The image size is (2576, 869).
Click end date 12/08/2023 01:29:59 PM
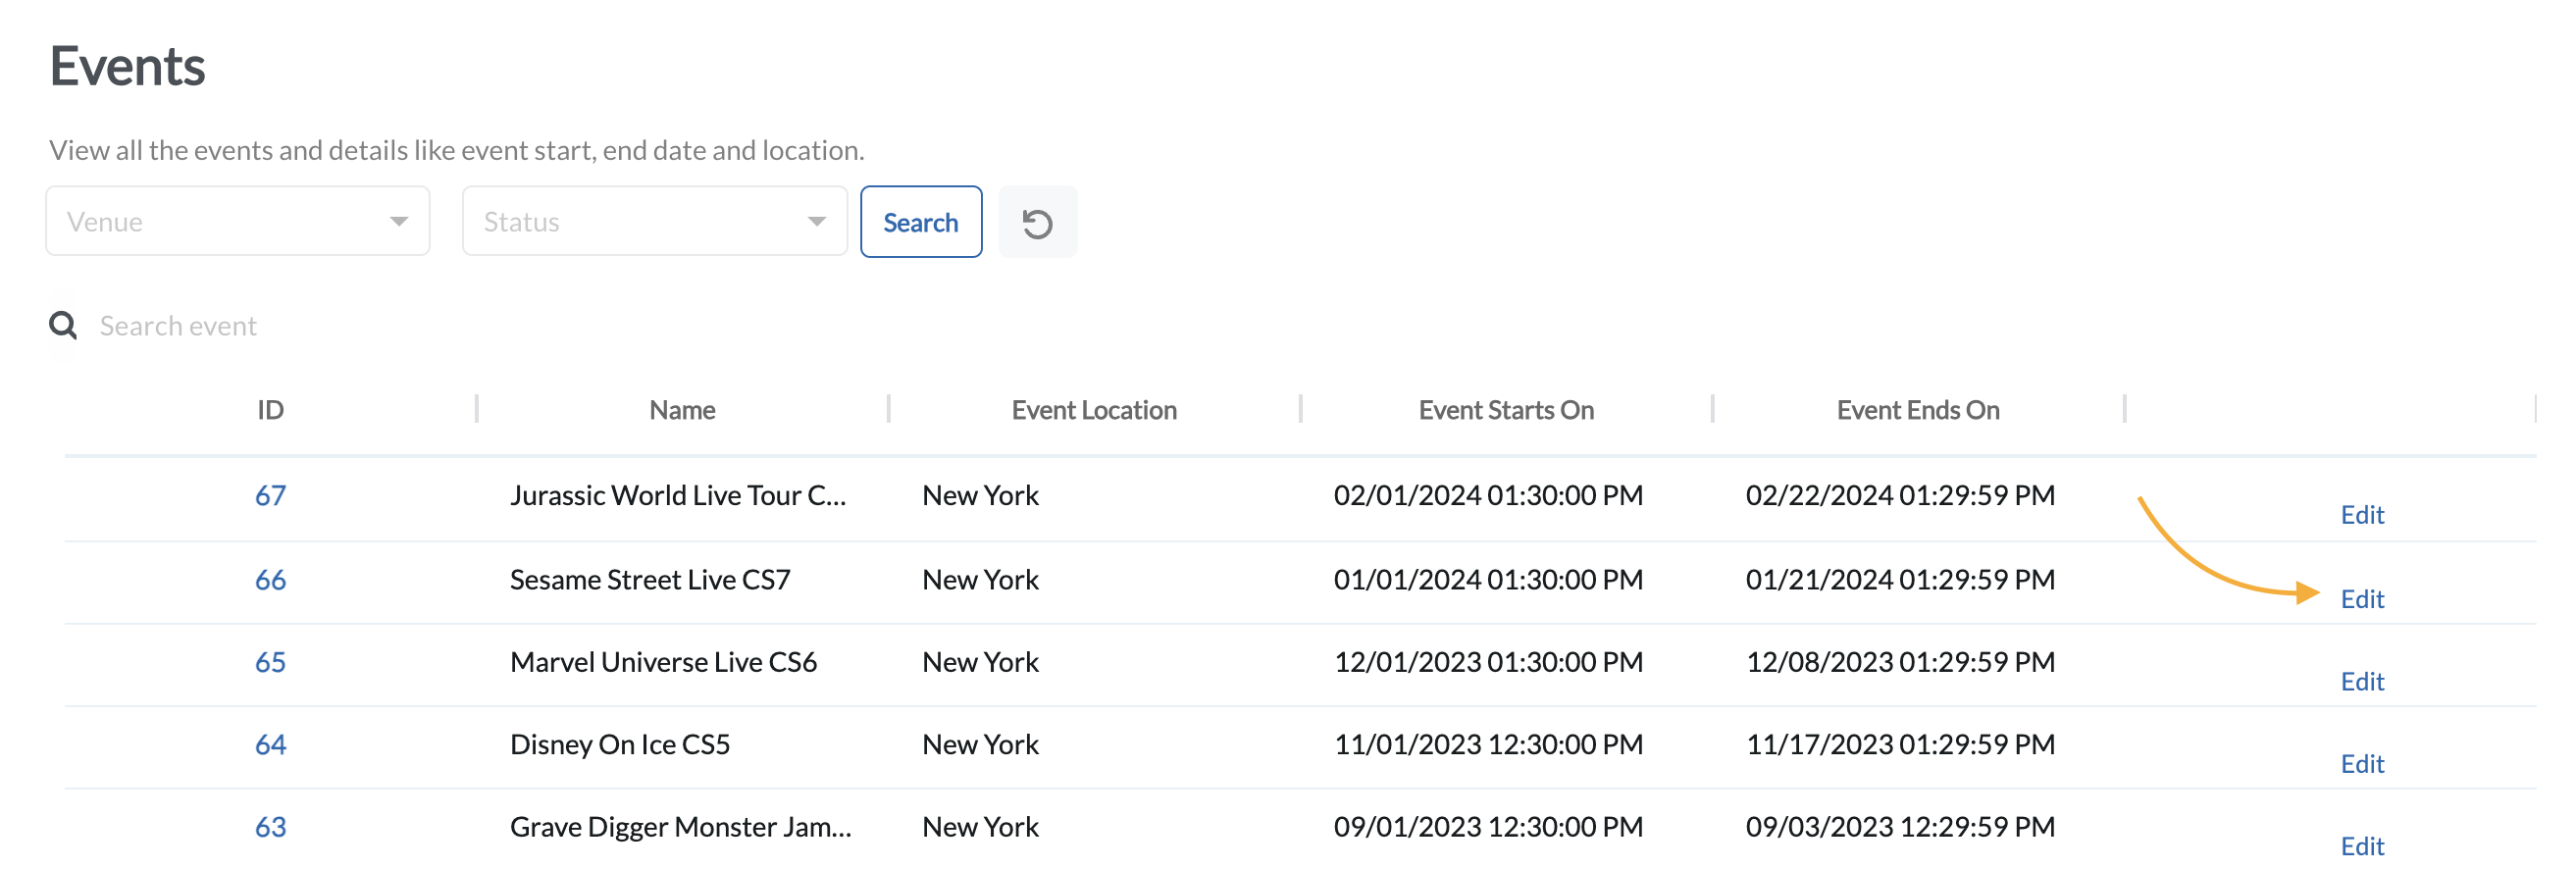[x=1900, y=662]
